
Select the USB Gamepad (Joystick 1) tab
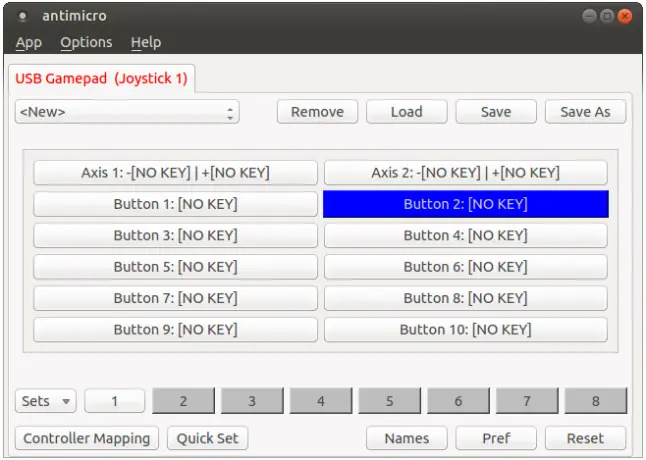click(101, 78)
